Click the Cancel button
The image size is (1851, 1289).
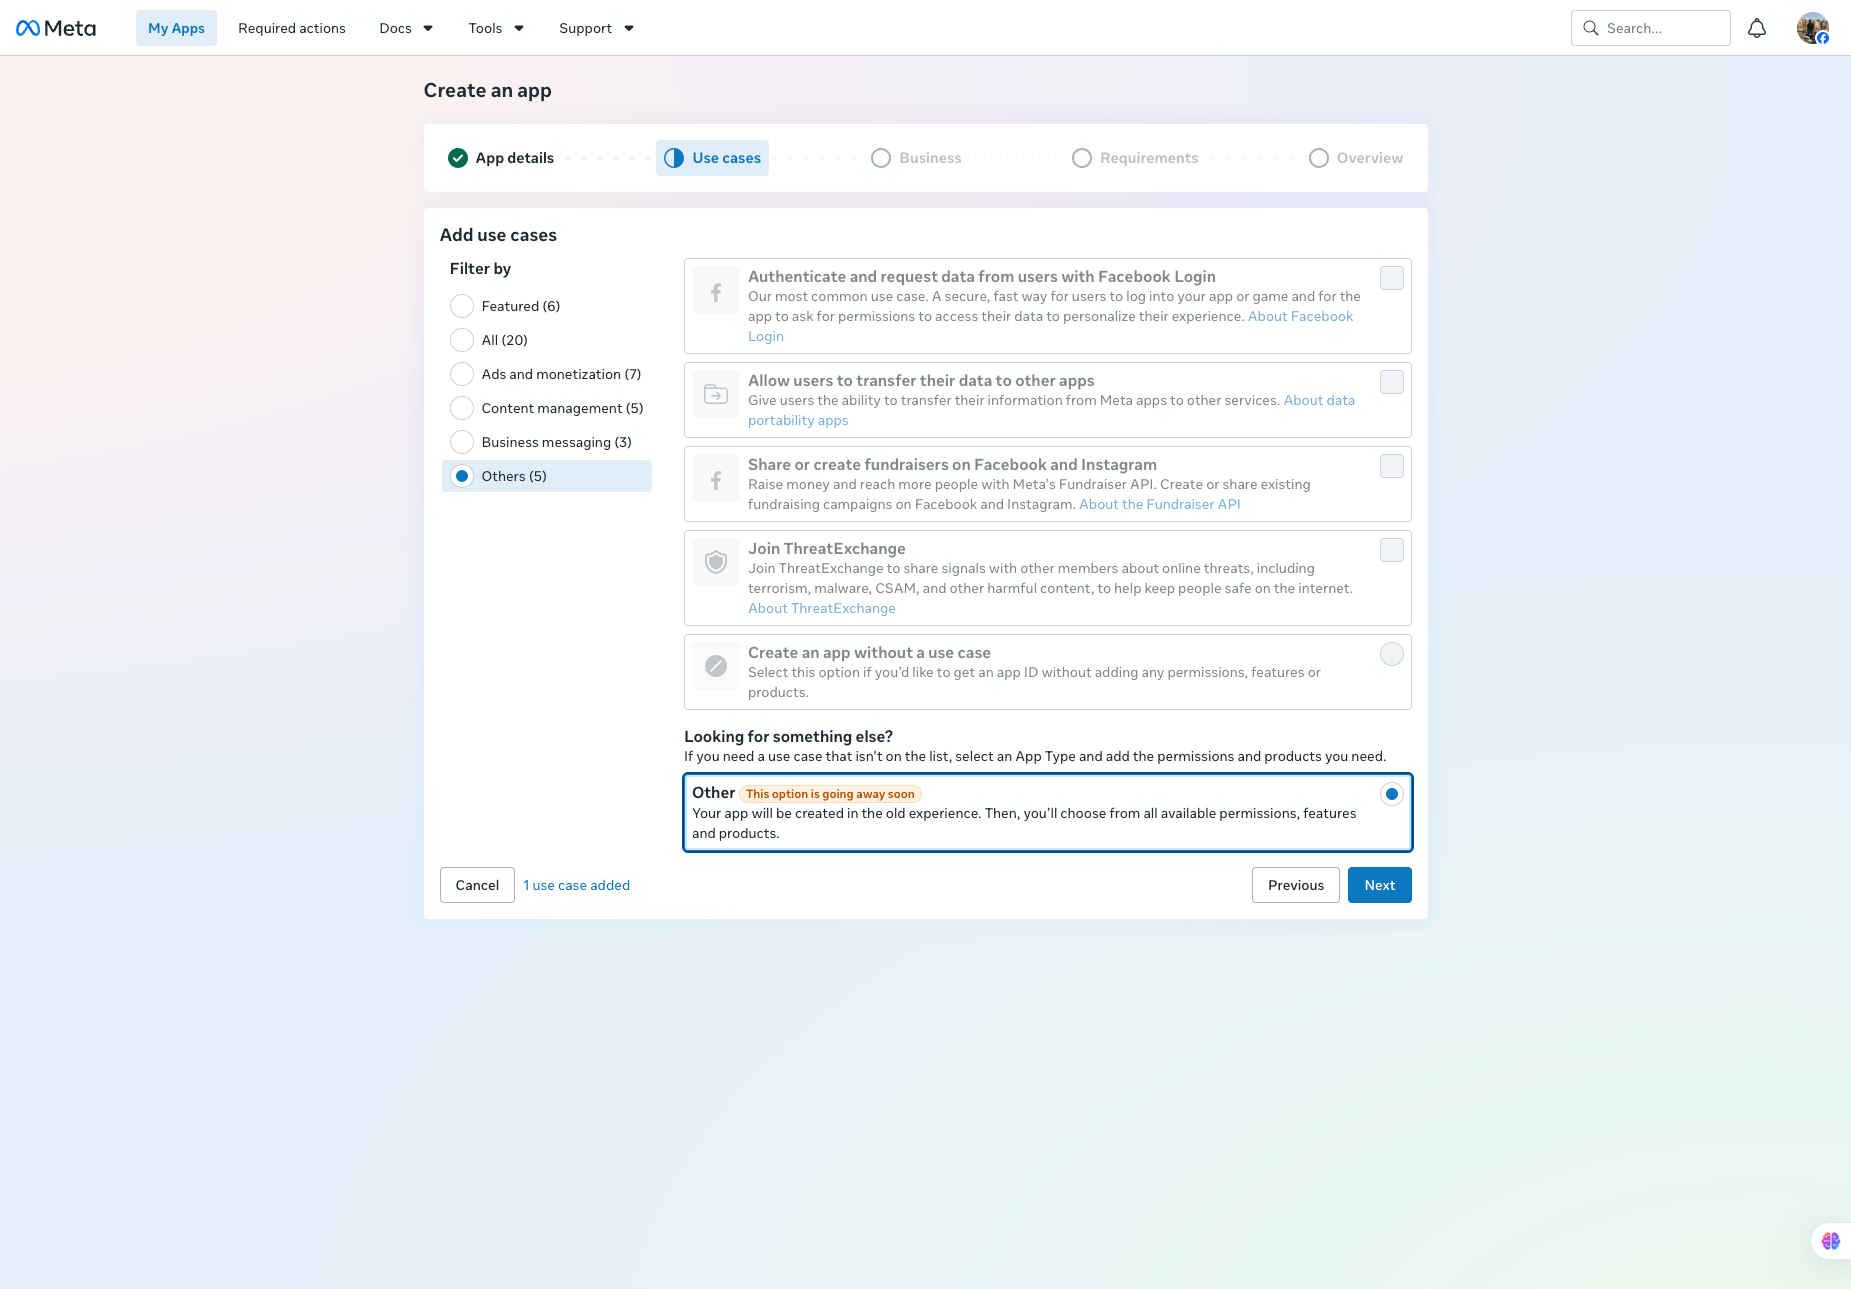tap(477, 885)
